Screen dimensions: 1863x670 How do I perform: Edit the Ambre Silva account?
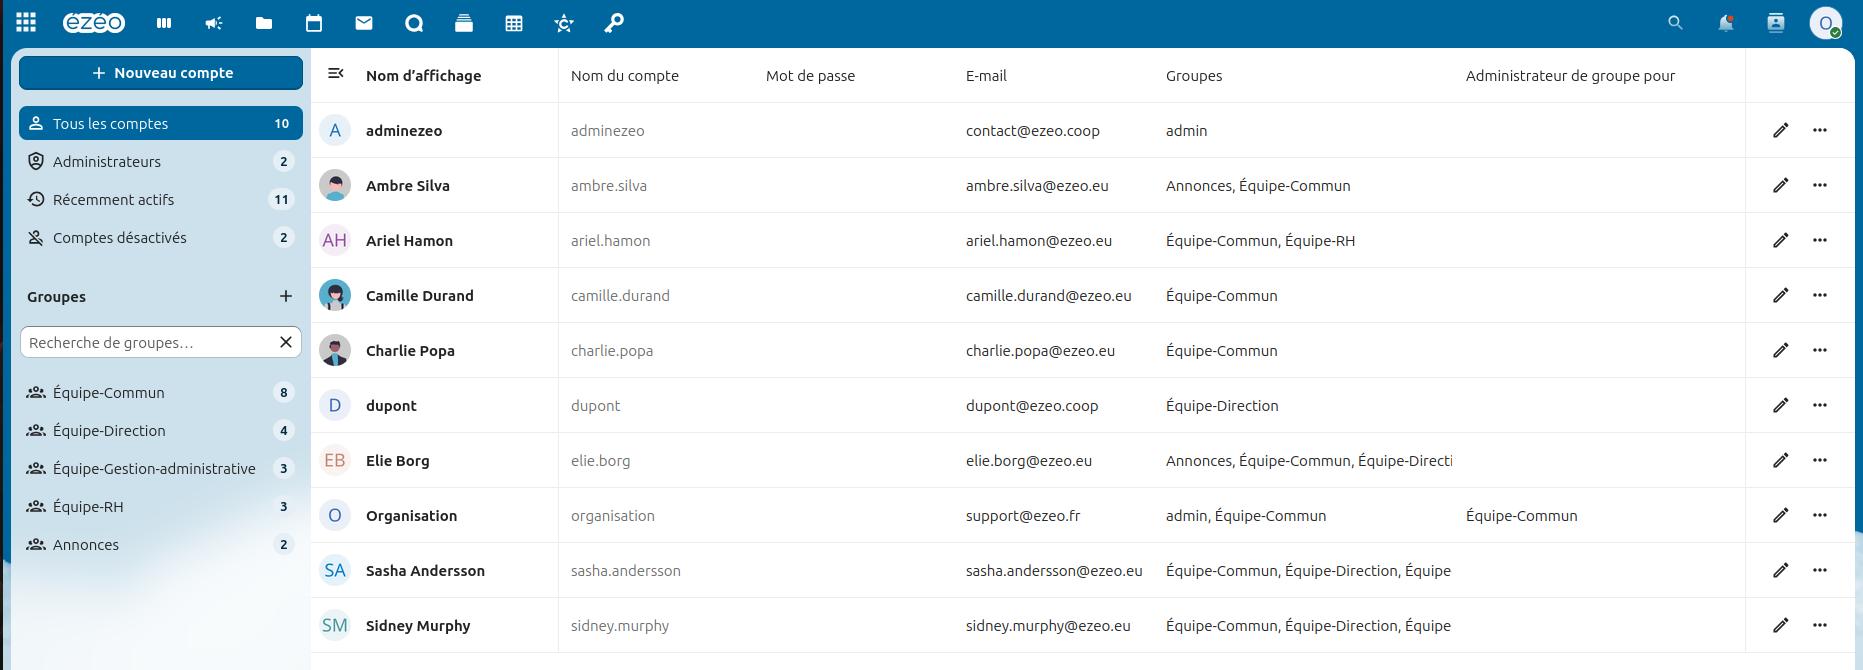coord(1781,185)
